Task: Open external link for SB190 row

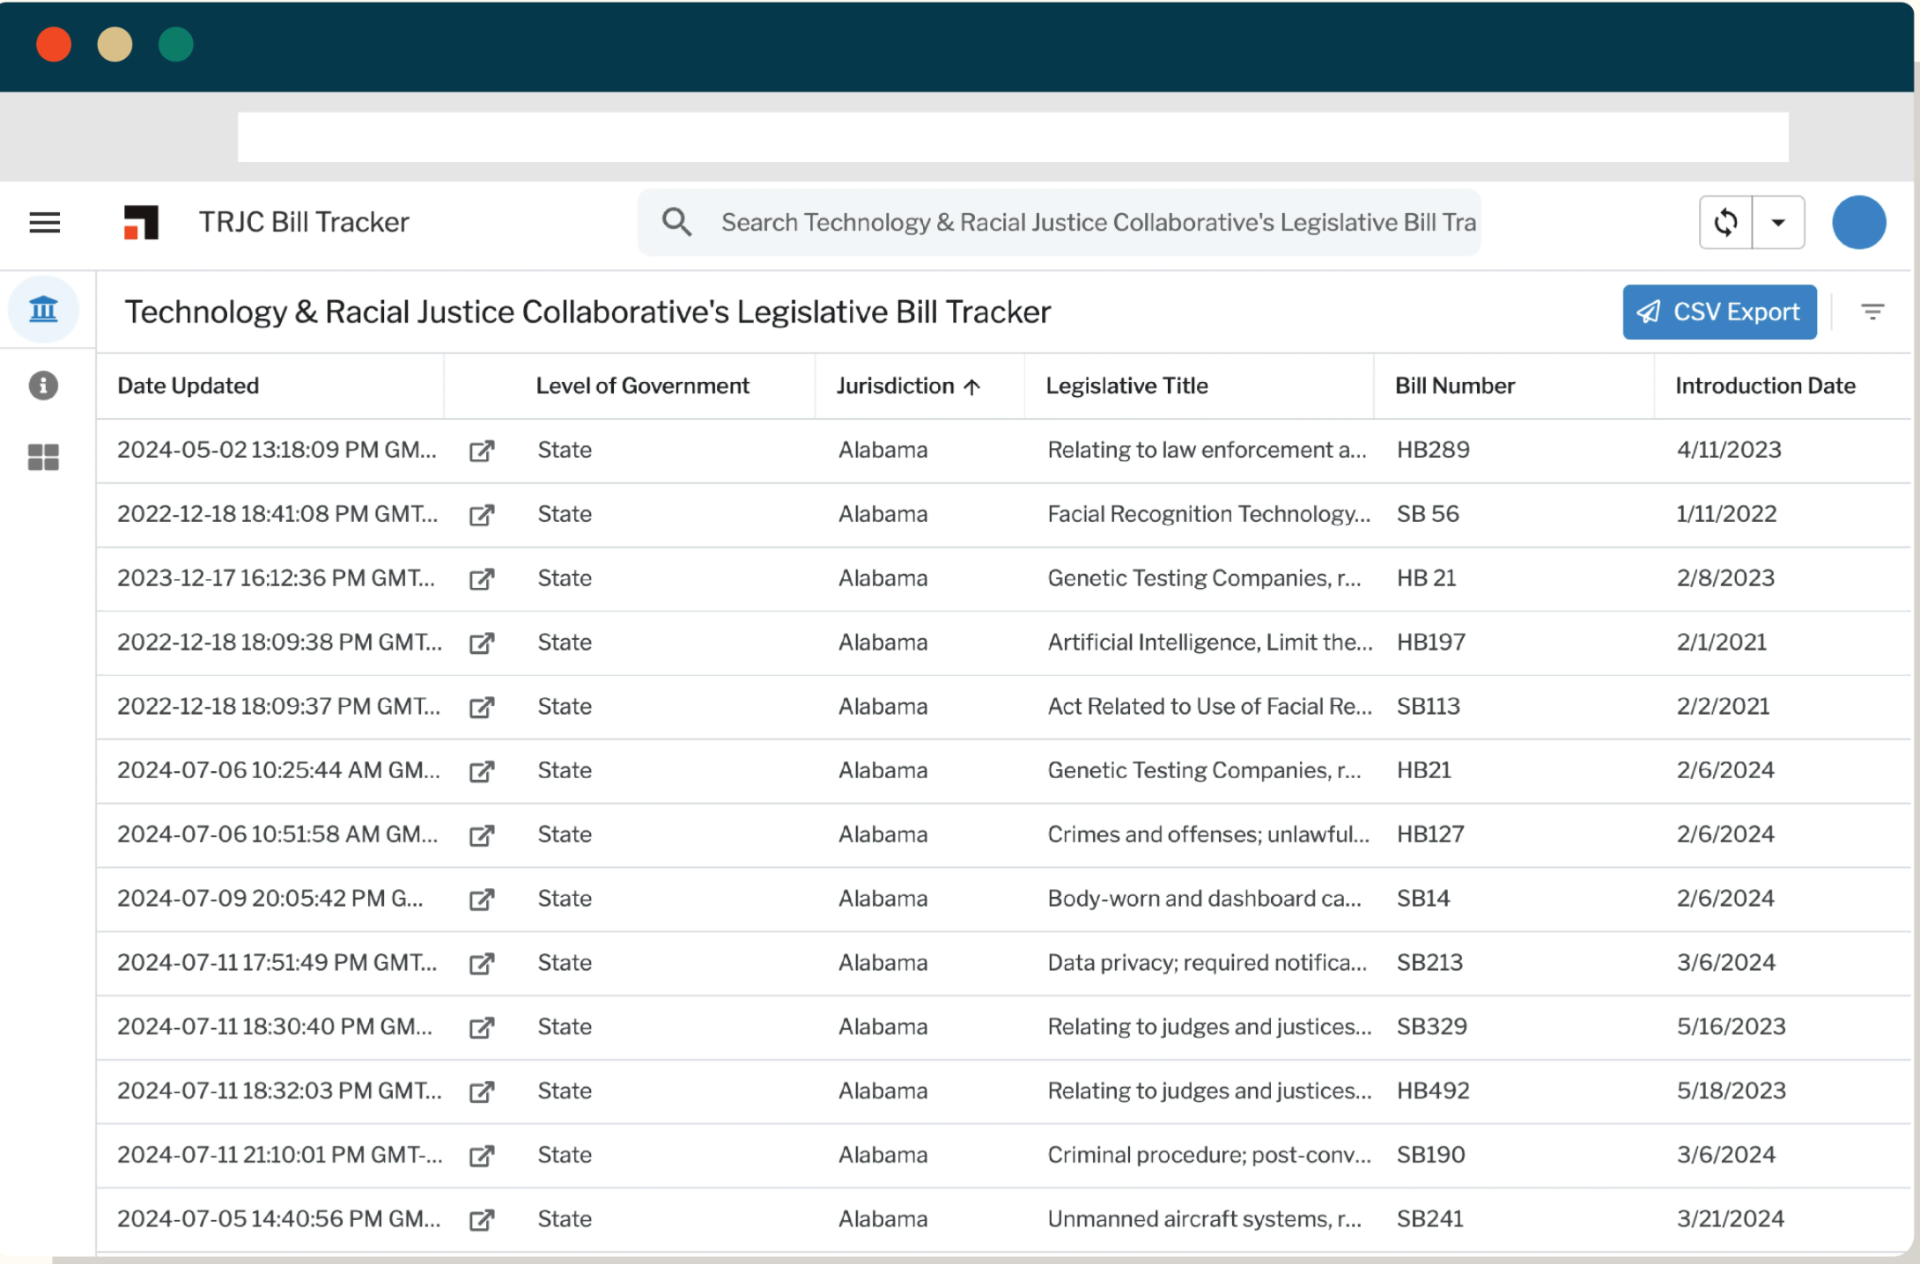Action: click(482, 1156)
